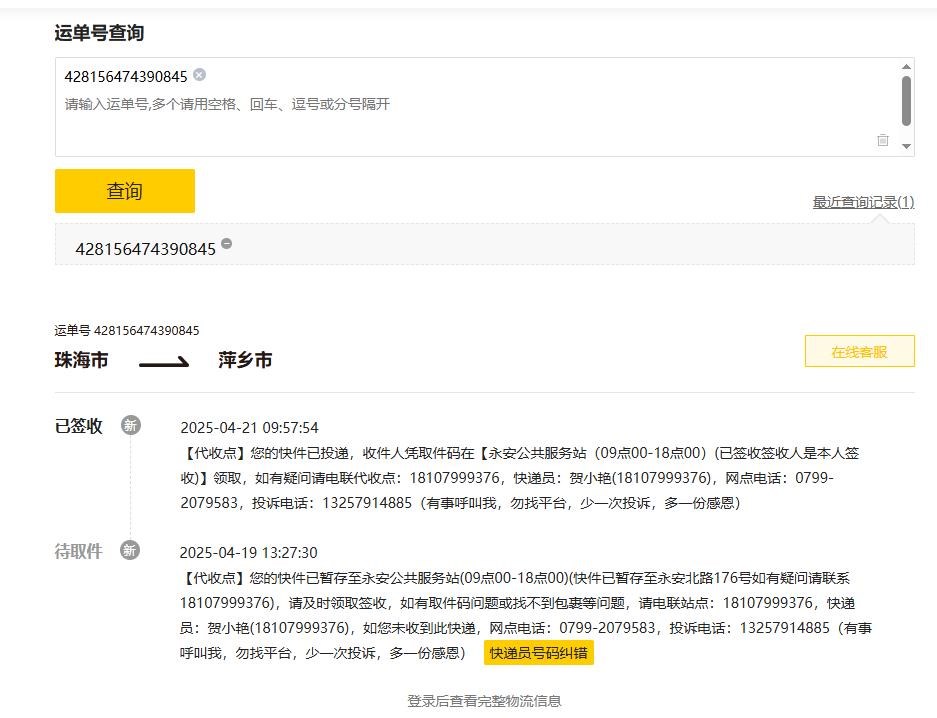Click the 新 badge beside 待取件
The height and width of the screenshot is (718, 937).
[x=130, y=550]
